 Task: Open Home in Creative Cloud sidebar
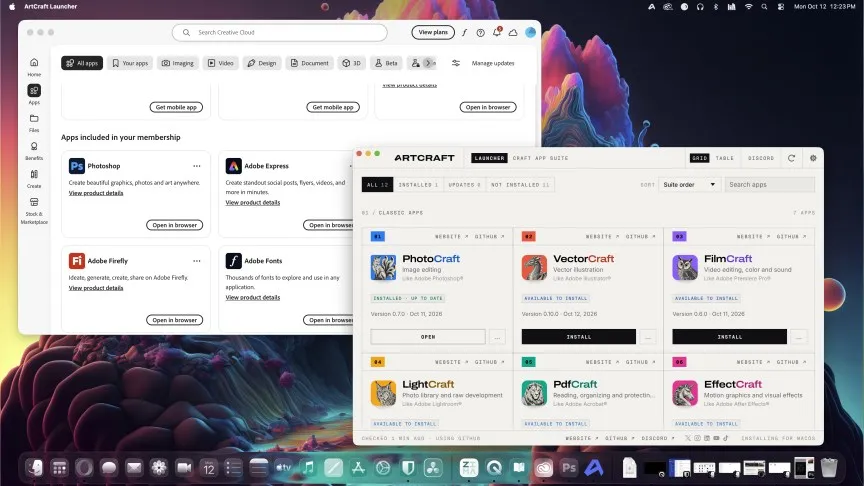click(x=34, y=67)
